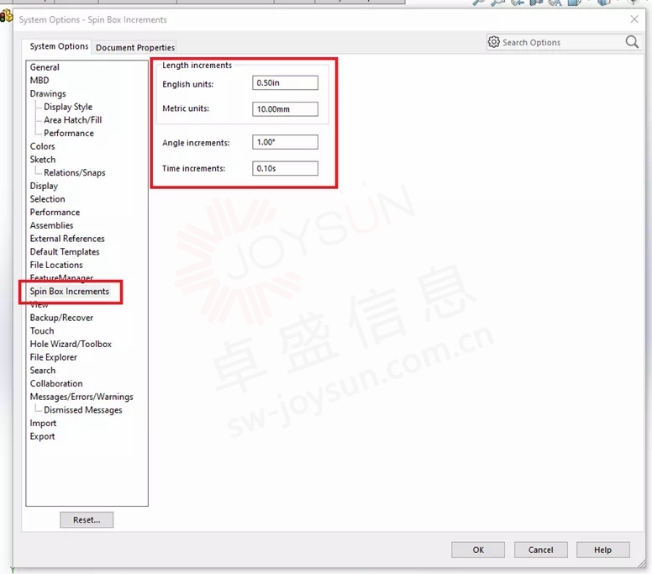Select External References category
The image size is (652, 574).
coord(67,239)
